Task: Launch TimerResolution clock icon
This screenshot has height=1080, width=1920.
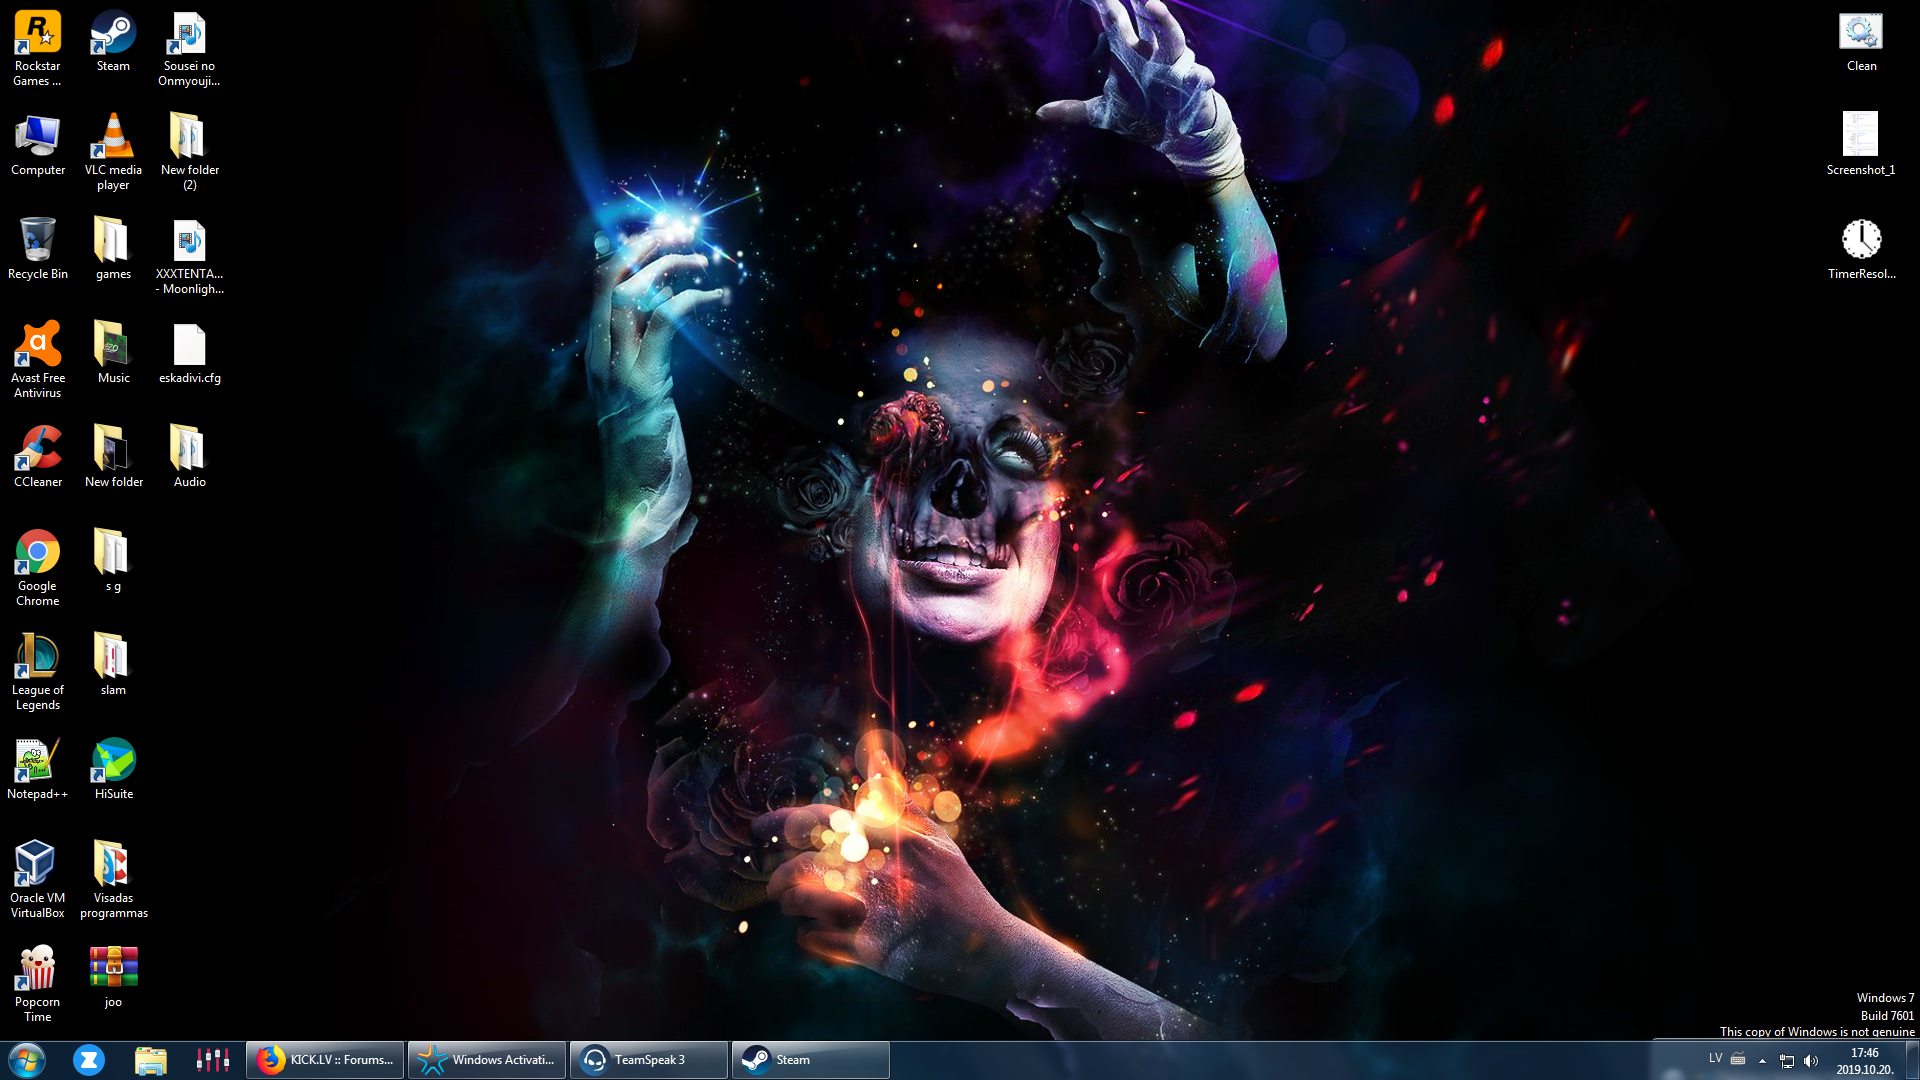Action: tap(1861, 249)
